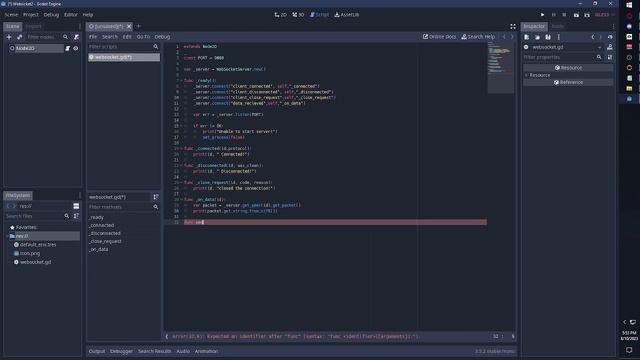The image size is (640, 360).
Task: Switch to the Import dock tab
Action: [x=33, y=27]
